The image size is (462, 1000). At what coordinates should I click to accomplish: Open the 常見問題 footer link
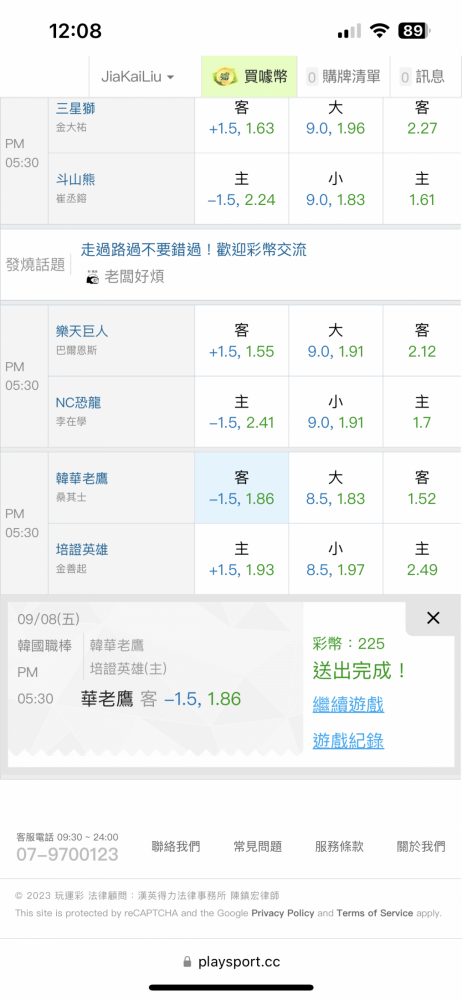pyautogui.click(x=257, y=847)
